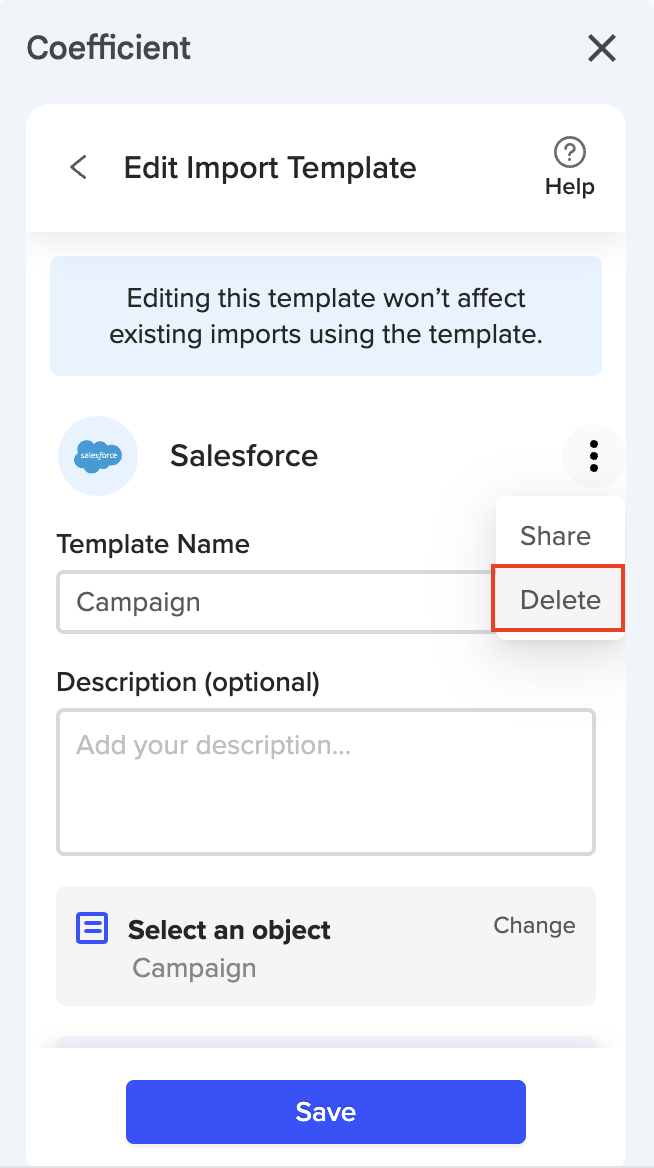This screenshot has height=1168, width=654.
Task: Focus the Description text area
Action: coord(326,782)
